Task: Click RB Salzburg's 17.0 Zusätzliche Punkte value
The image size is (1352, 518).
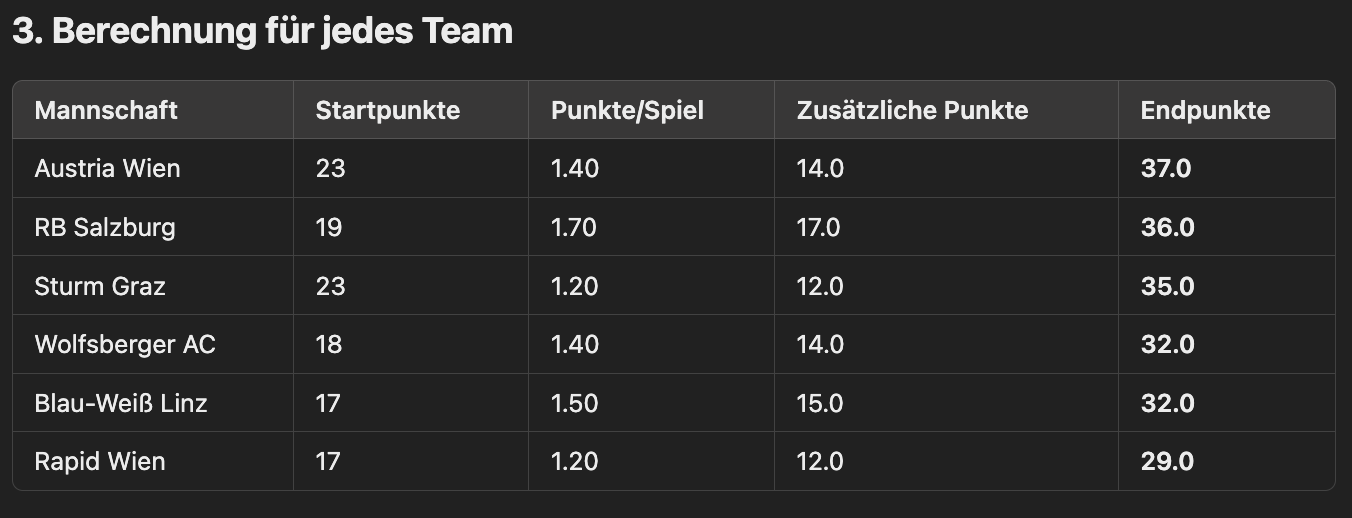Action: pos(819,227)
